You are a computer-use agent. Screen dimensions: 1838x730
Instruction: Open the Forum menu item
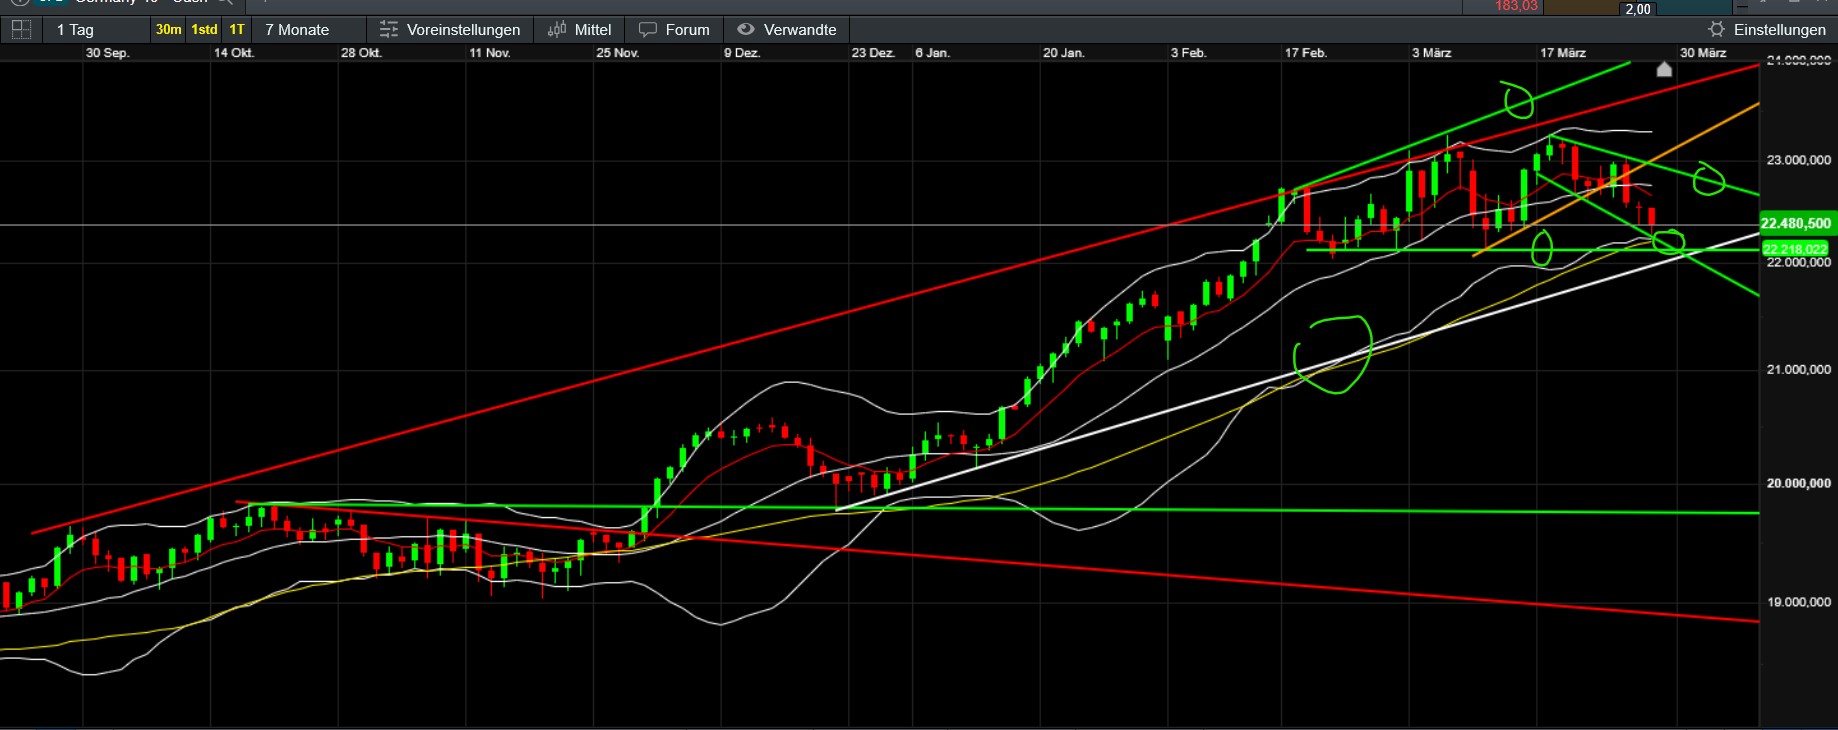point(674,30)
